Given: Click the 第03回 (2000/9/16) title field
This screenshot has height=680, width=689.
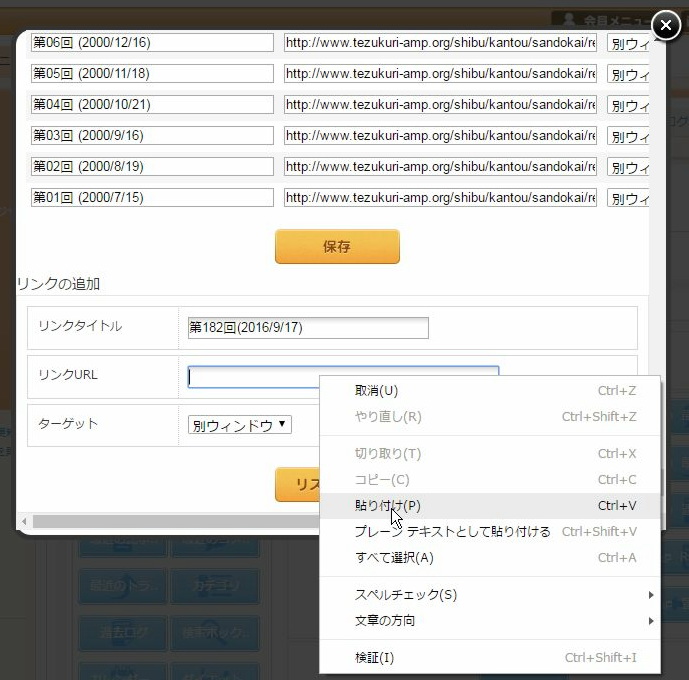Looking at the screenshot, I should tap(152, 136).
